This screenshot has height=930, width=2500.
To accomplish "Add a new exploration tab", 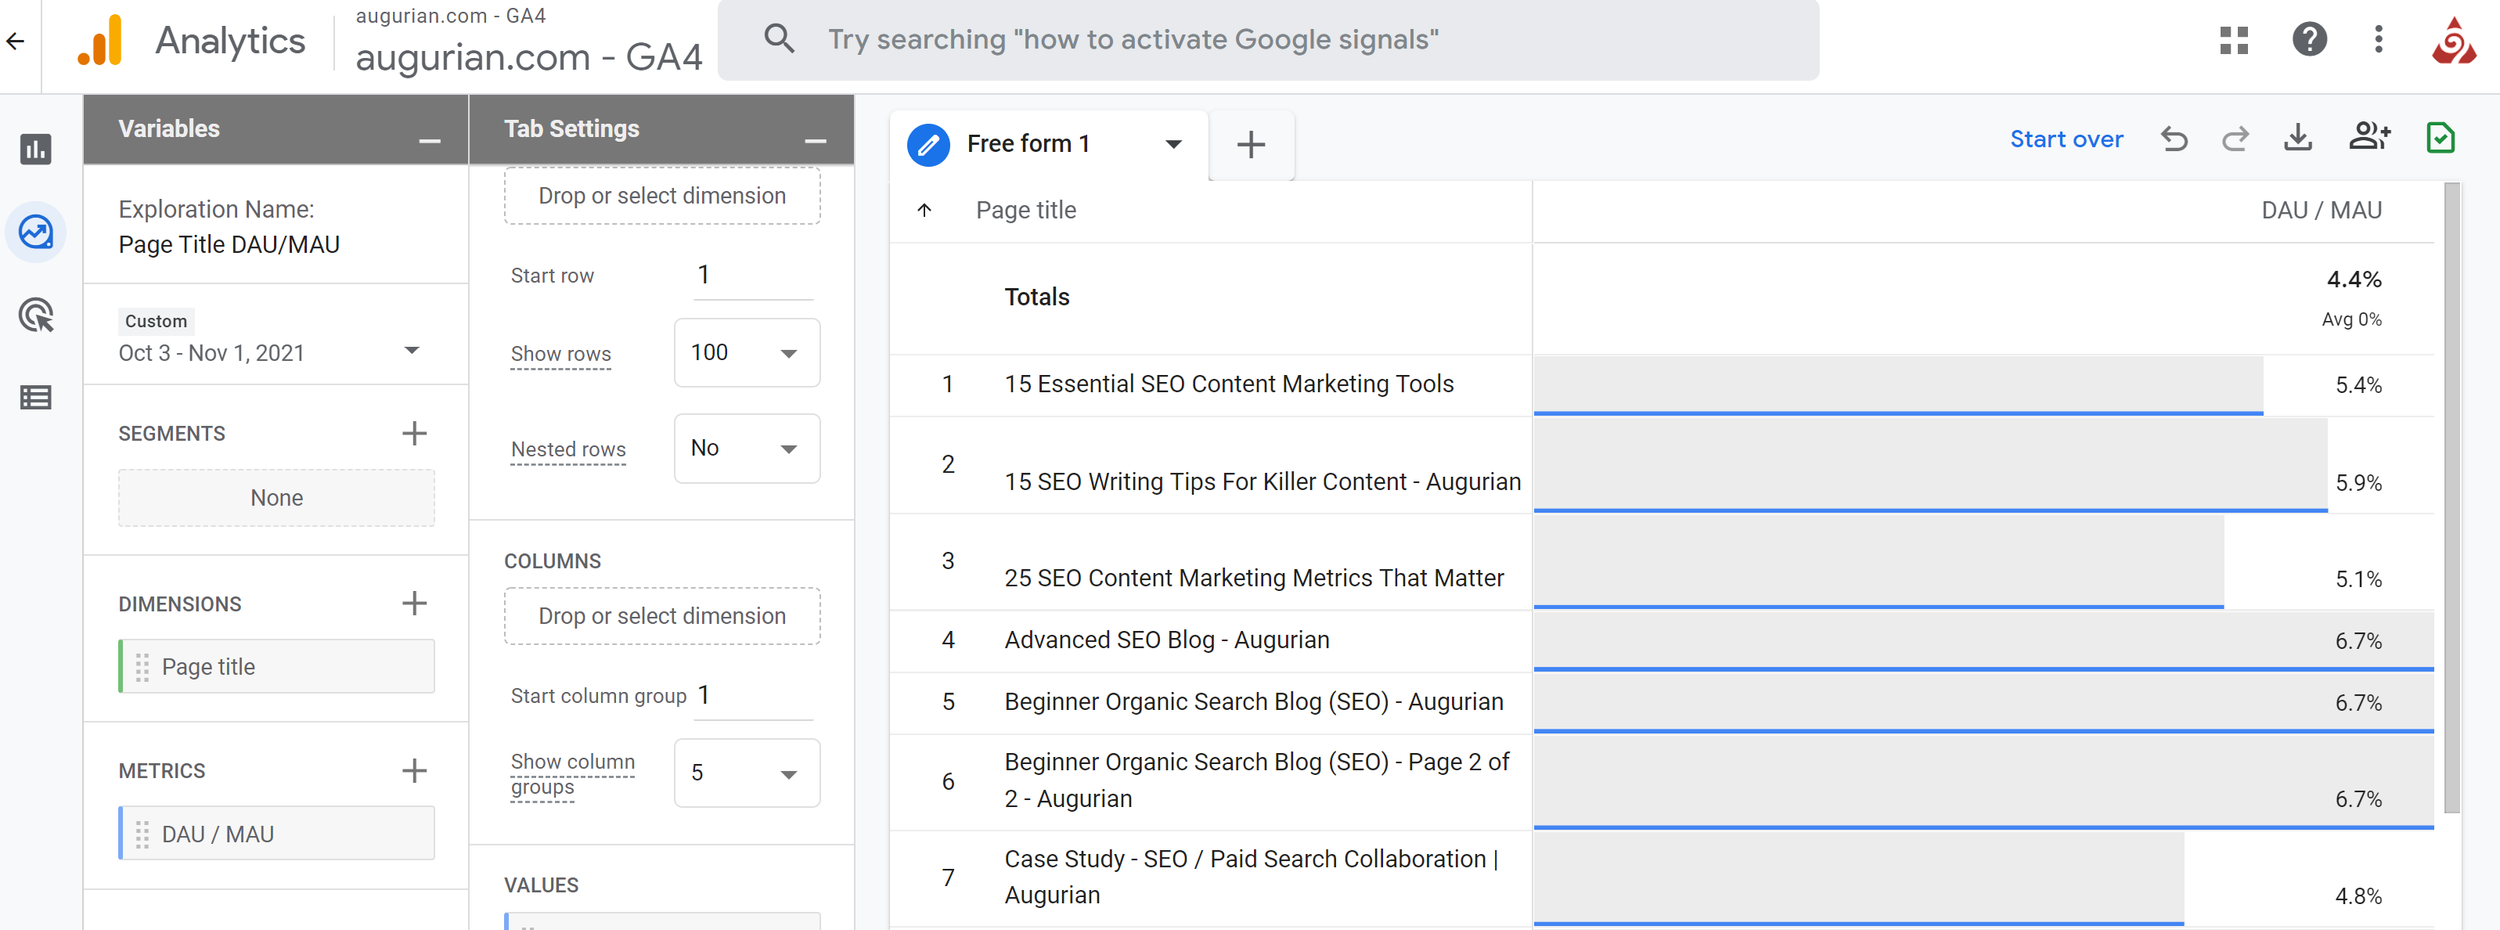I will click(x=1251, y=145).
